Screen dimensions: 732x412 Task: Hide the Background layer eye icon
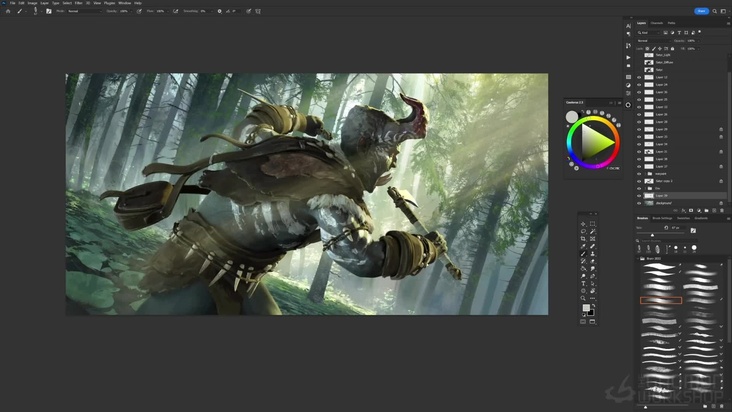tap(639, 203)
